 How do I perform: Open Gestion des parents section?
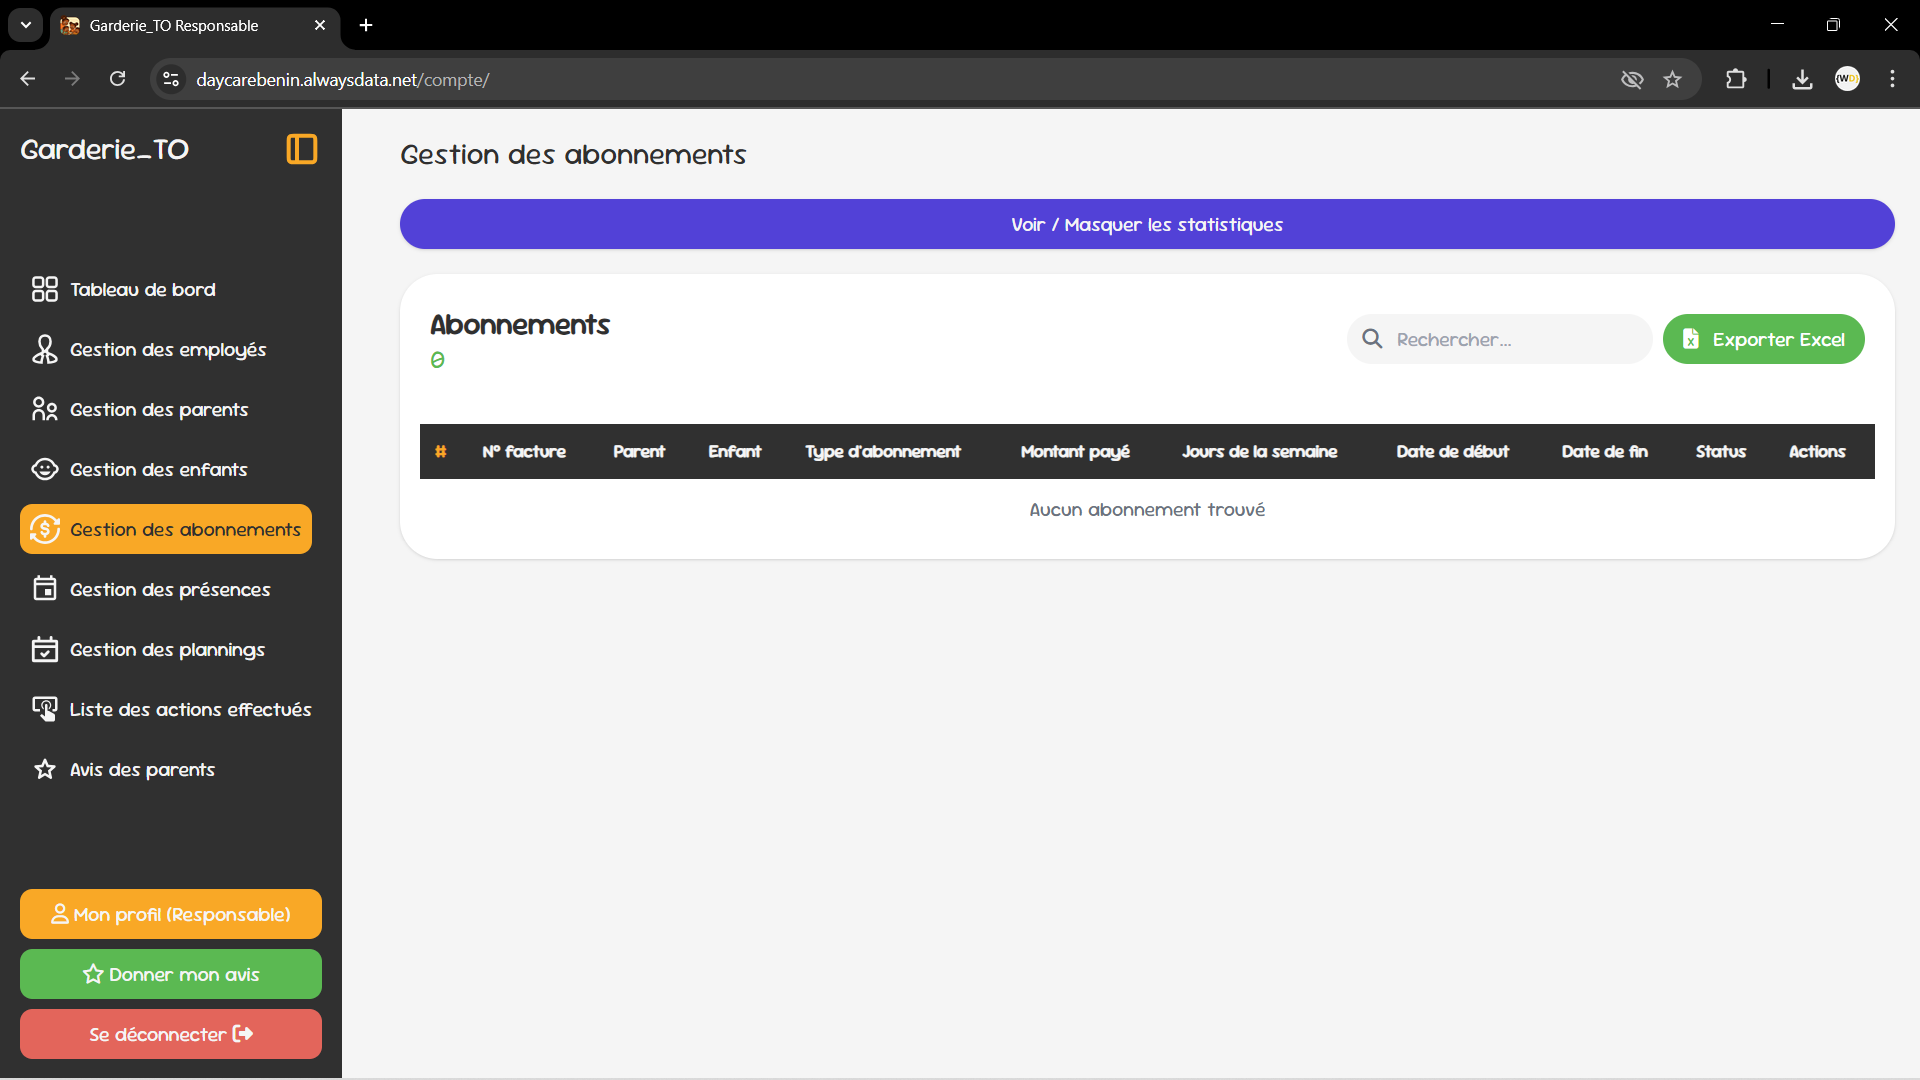pyautogui.click(x=158, y=409)
